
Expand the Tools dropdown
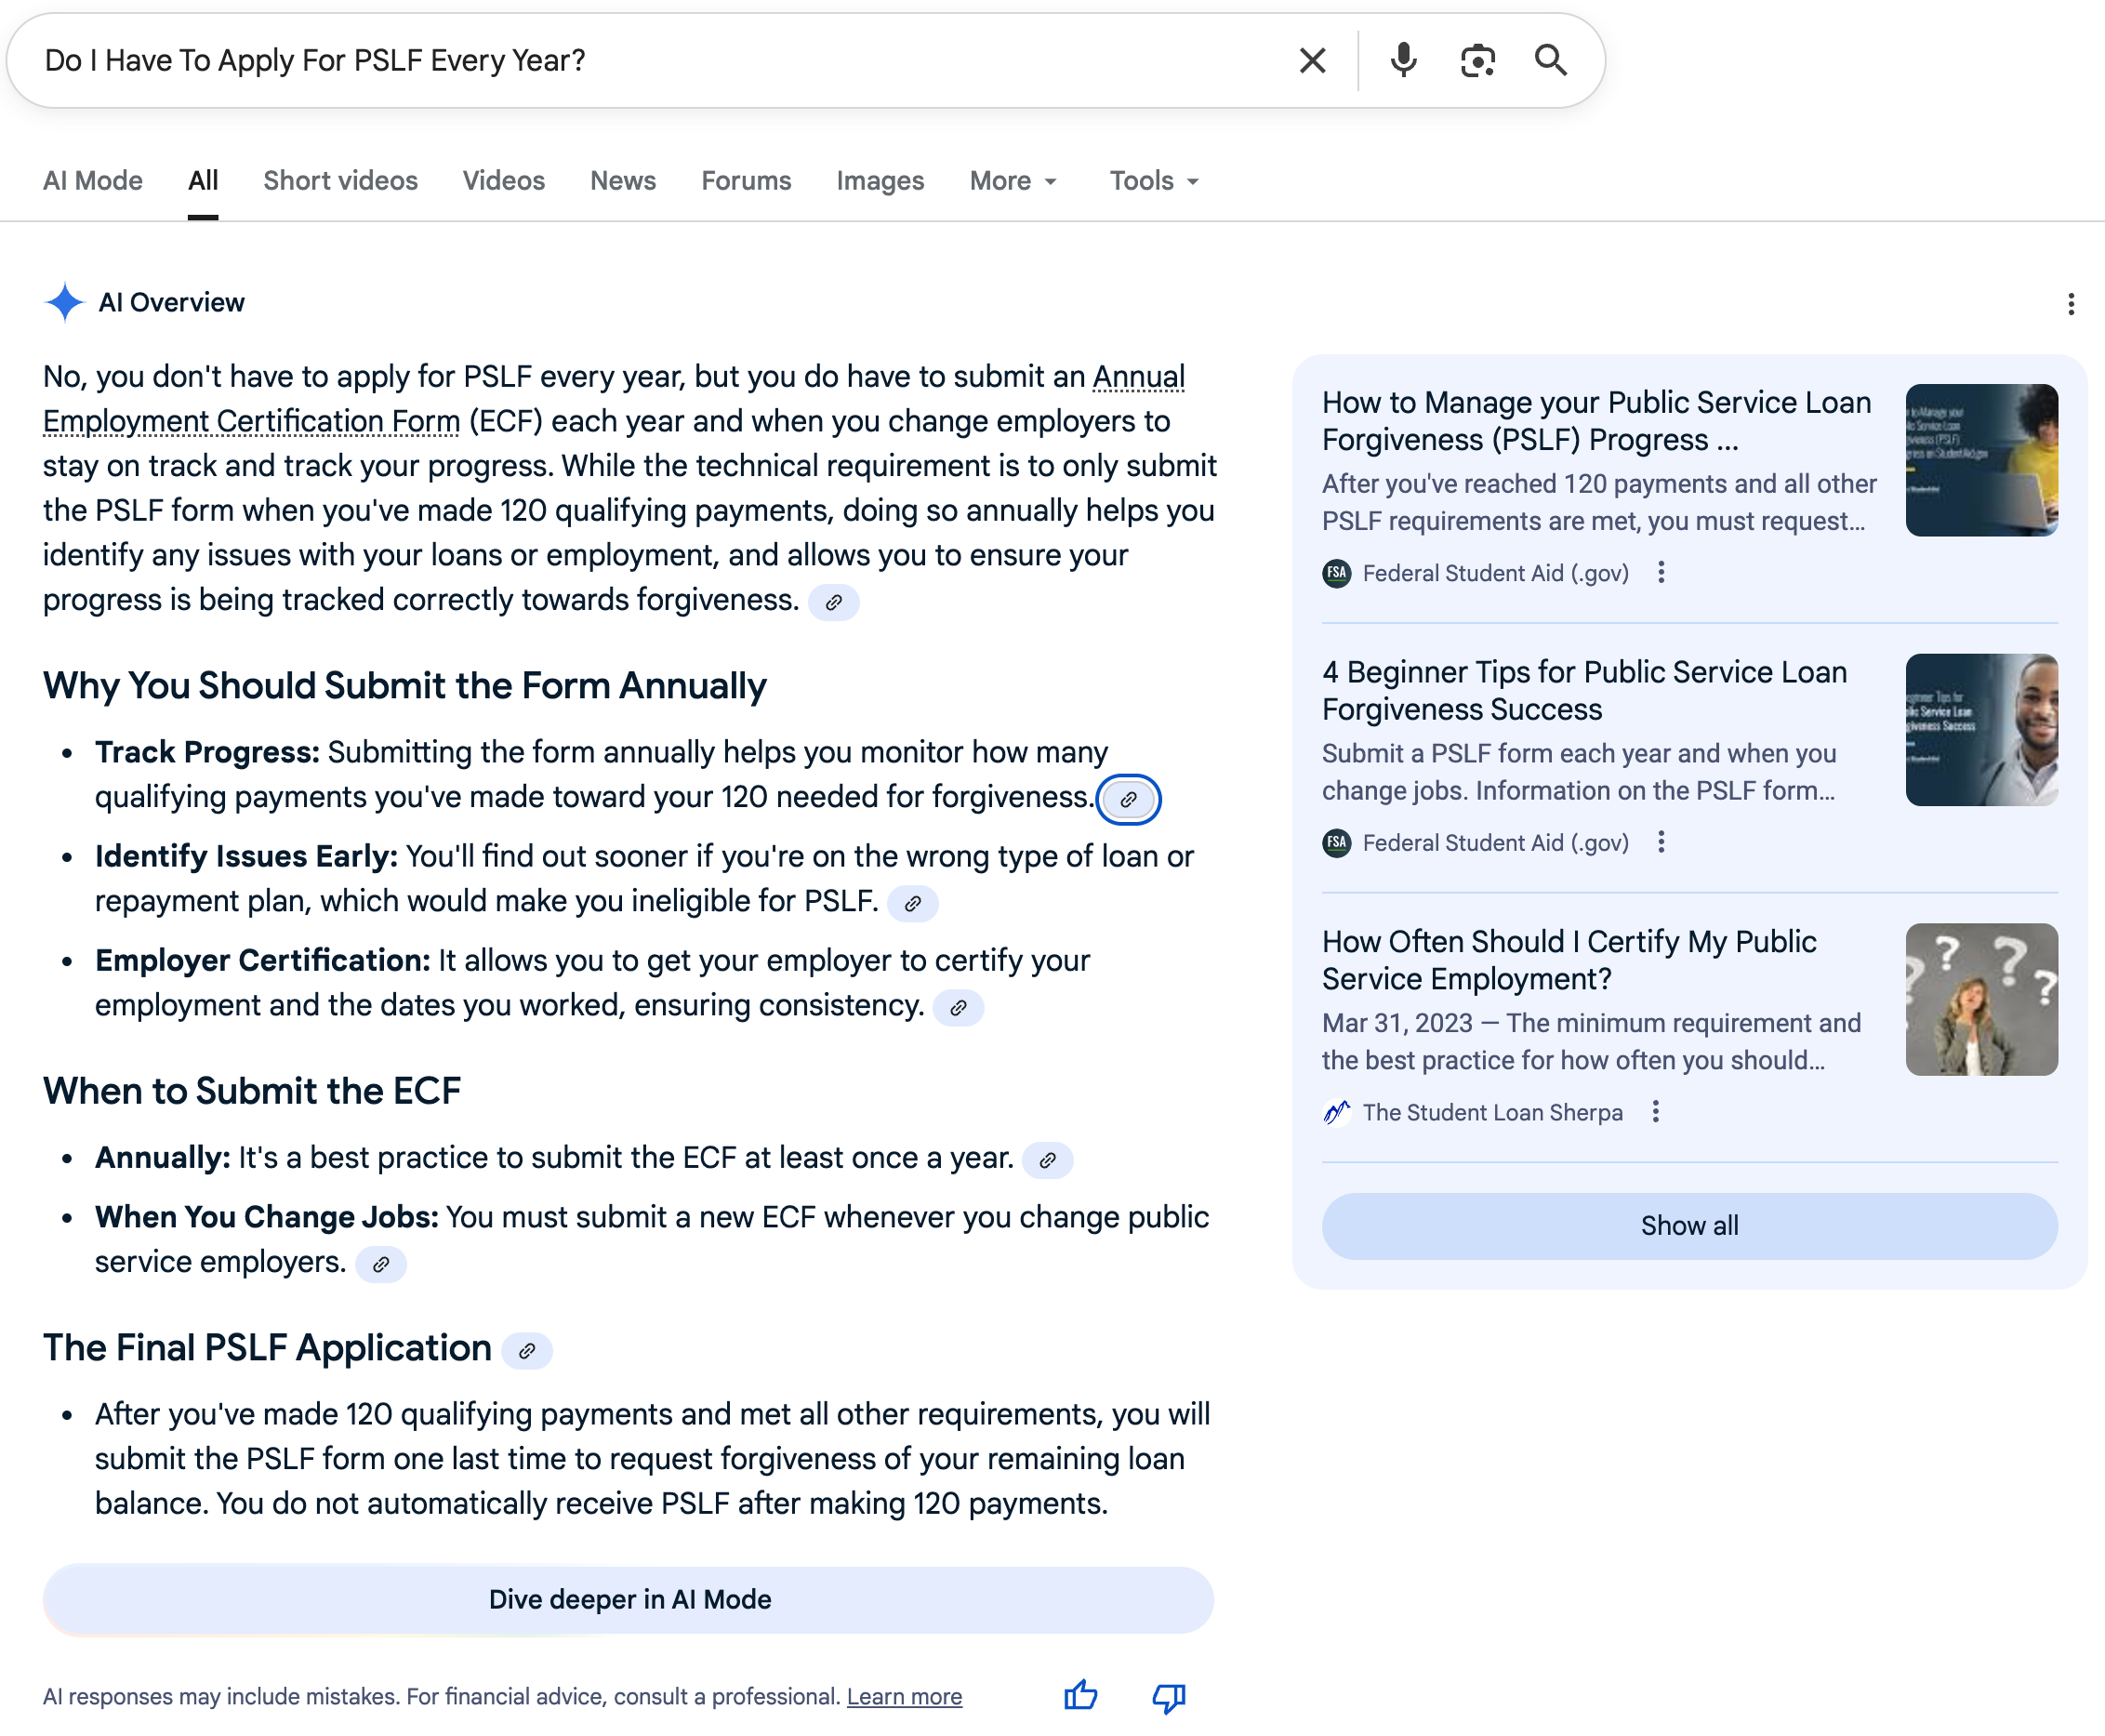[x=1153, y=181]
